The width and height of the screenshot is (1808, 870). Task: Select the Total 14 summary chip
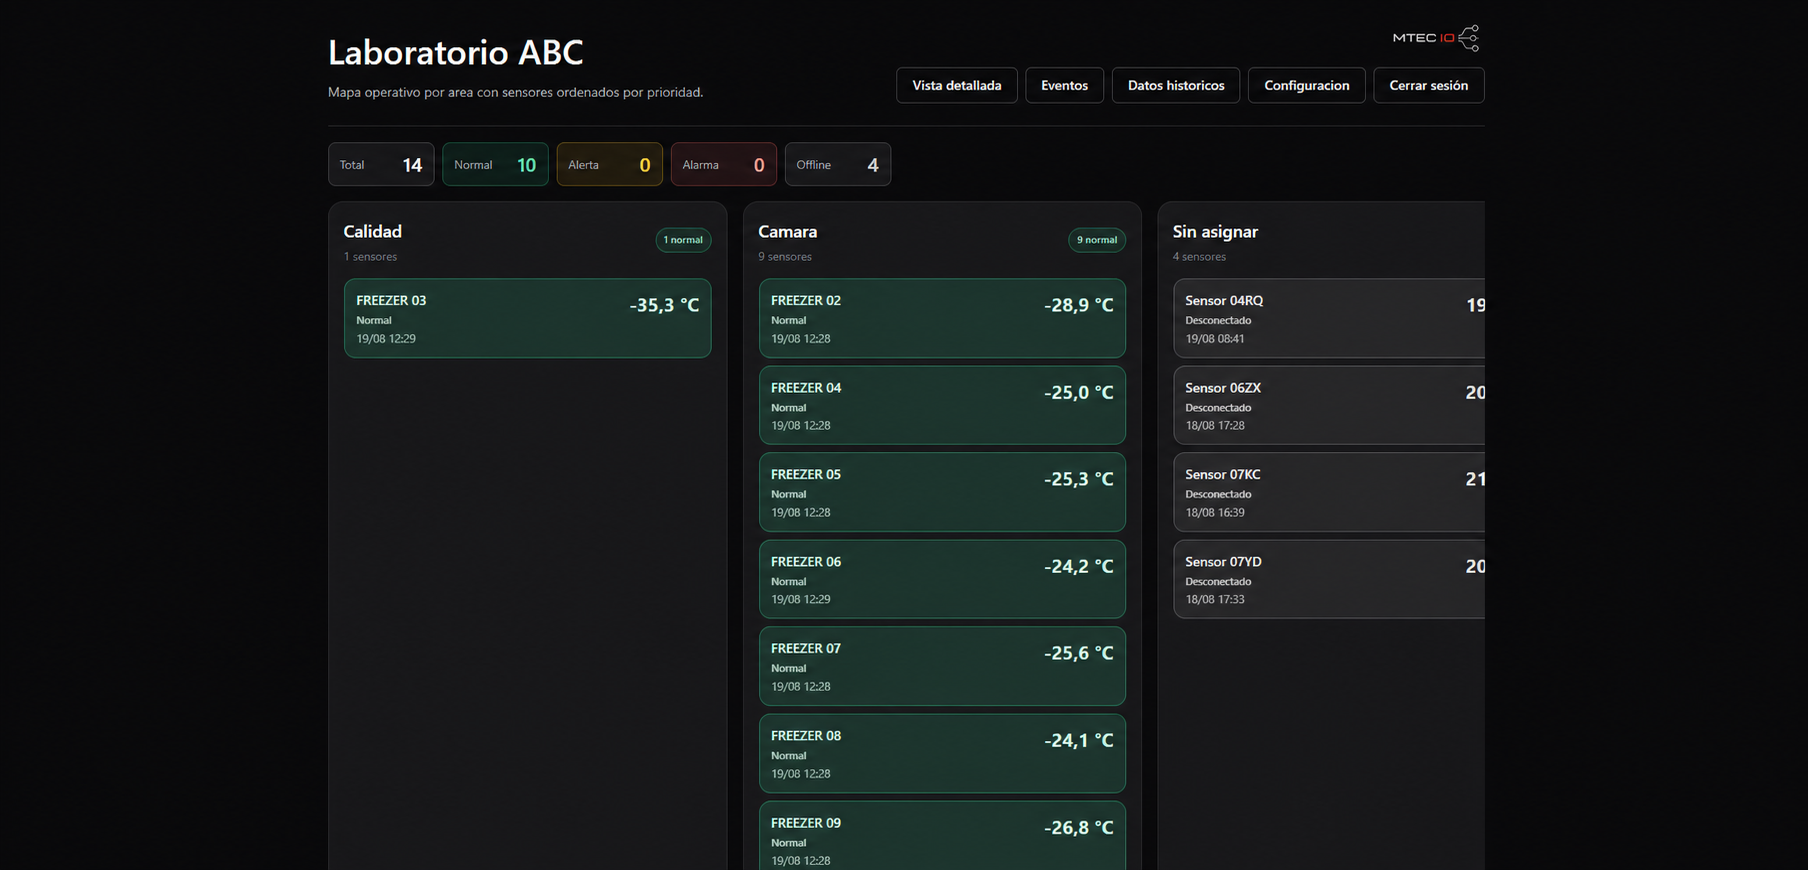[x=381, y=165]
